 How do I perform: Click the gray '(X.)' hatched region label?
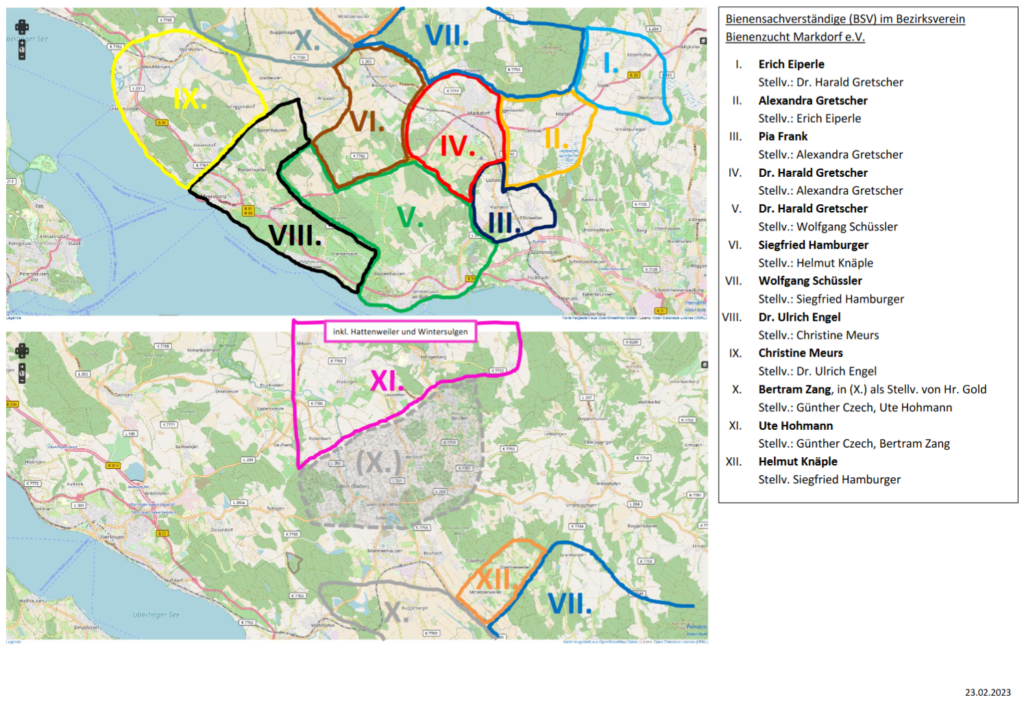pos(379,463)
